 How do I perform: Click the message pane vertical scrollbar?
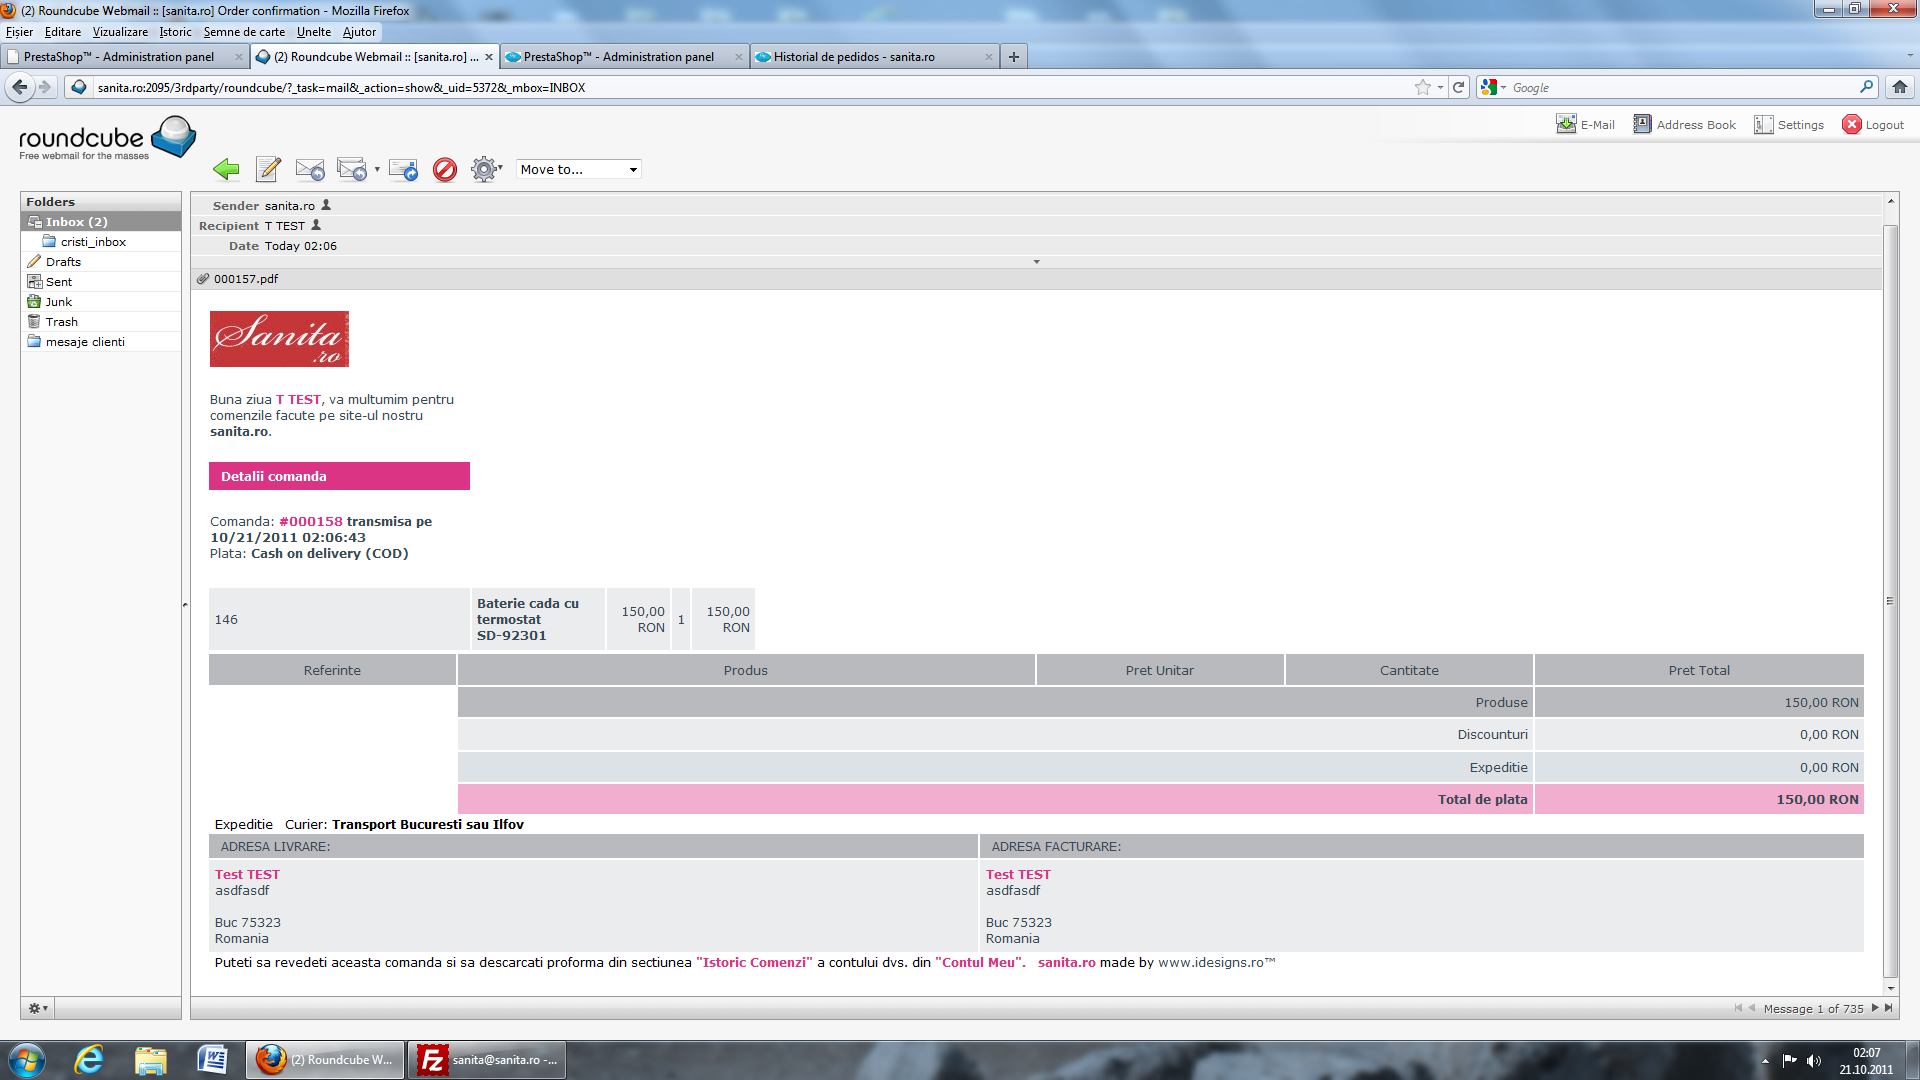click(x=1890, y=600)
